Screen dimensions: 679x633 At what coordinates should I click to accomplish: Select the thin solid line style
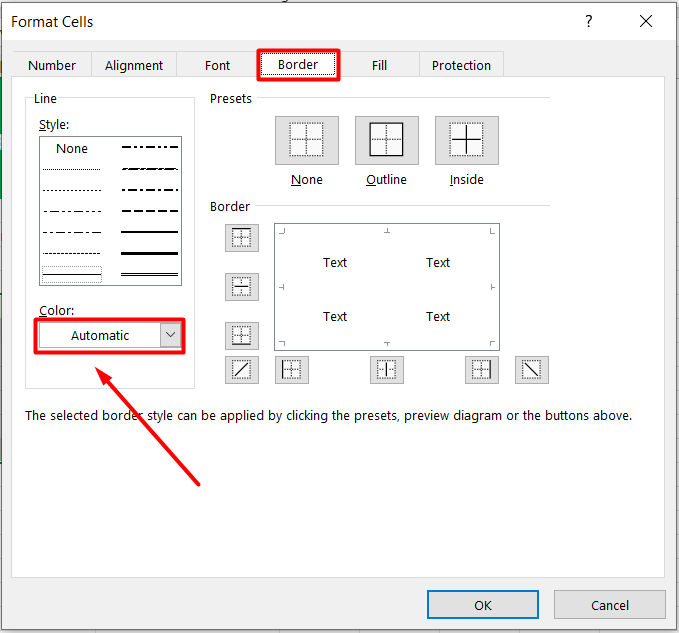(72, 275)
